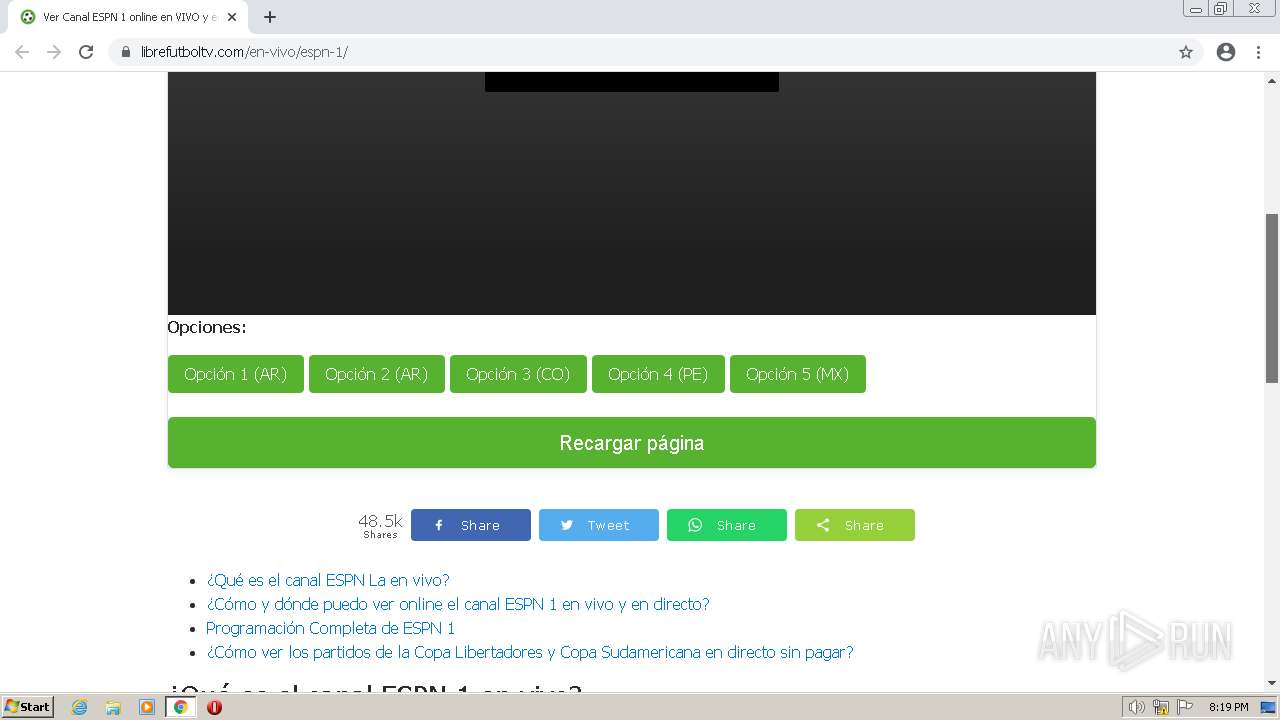Screen dimensions: 1280x720
Task: Launch Internet Explorer from the taskbar
Action: tap(80, 707)
